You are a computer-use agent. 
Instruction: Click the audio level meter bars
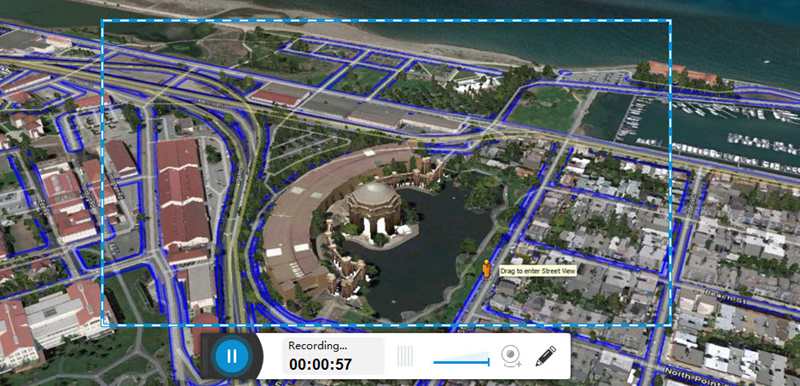[406, 356]
